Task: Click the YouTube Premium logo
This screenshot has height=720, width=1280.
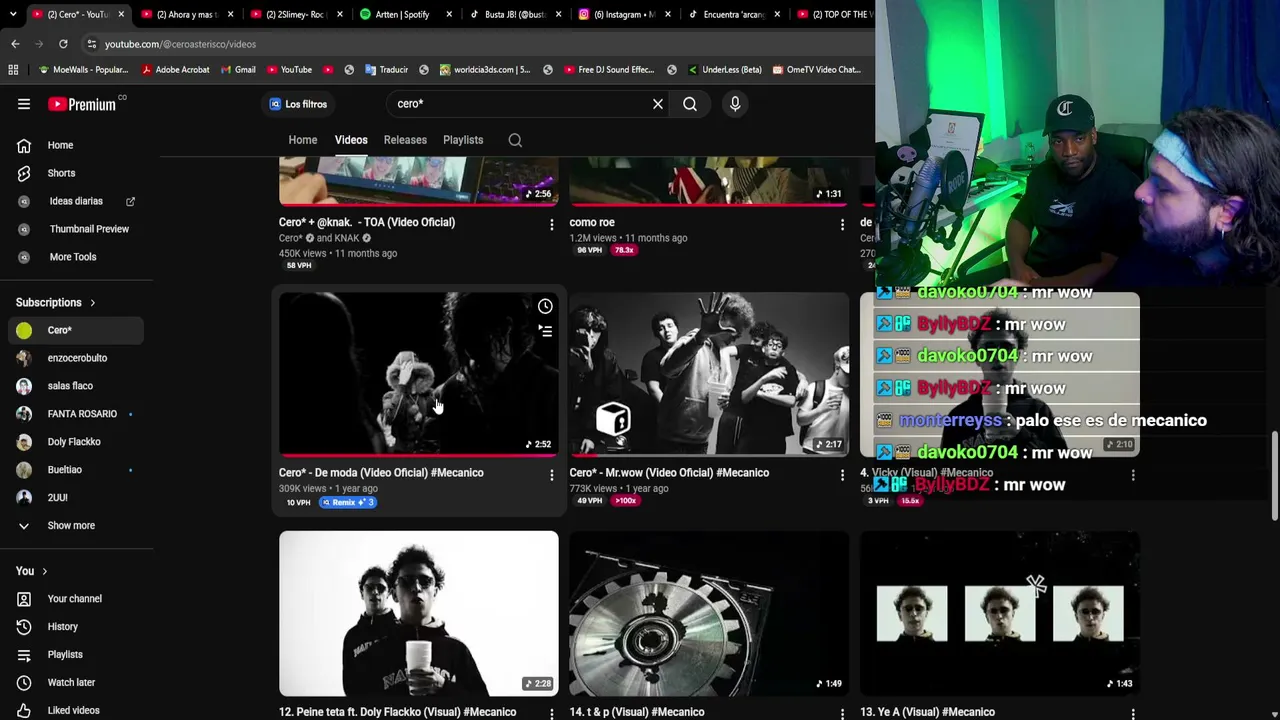Action: (x=82, y=104)
